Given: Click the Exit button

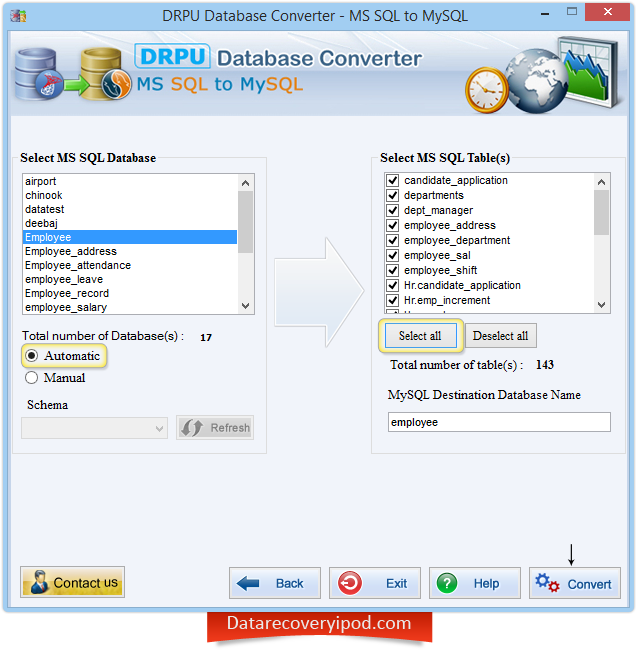Looking at the screenshot, I should click(375, 584).
